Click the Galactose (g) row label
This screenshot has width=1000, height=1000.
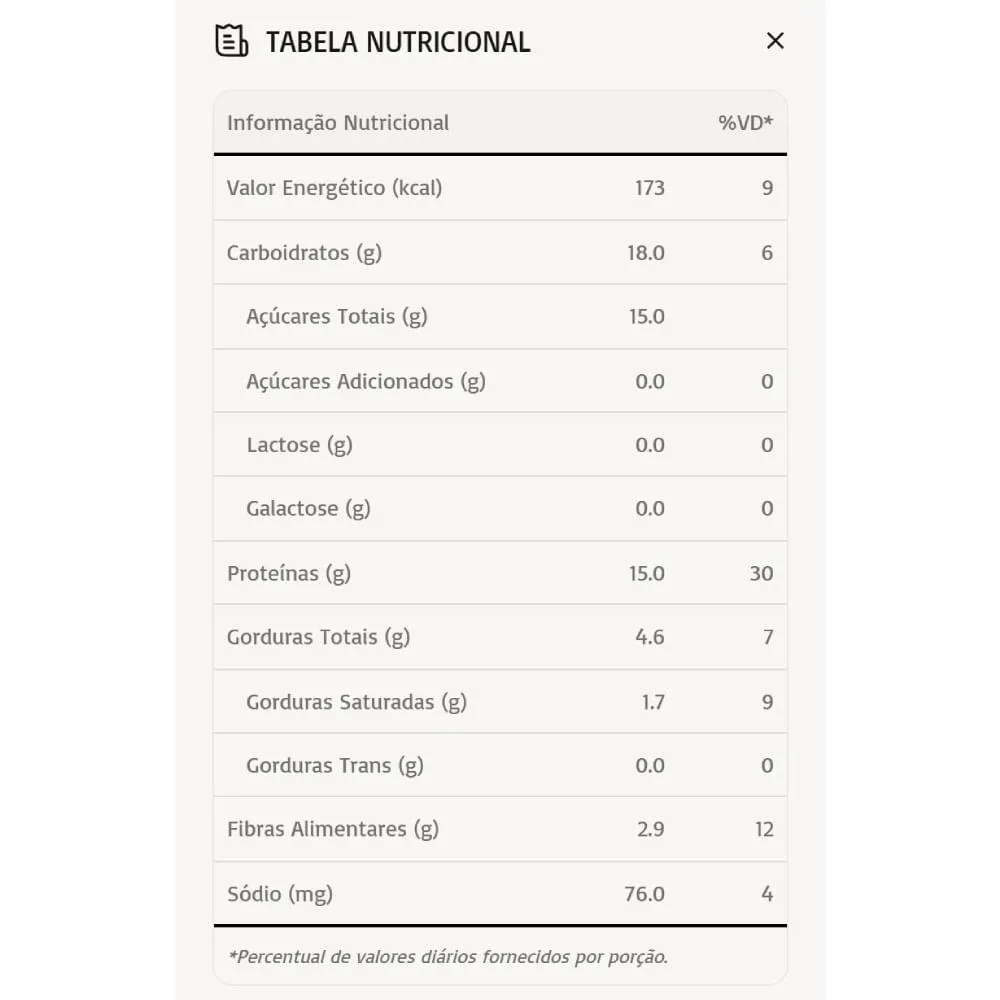point(308,508)
